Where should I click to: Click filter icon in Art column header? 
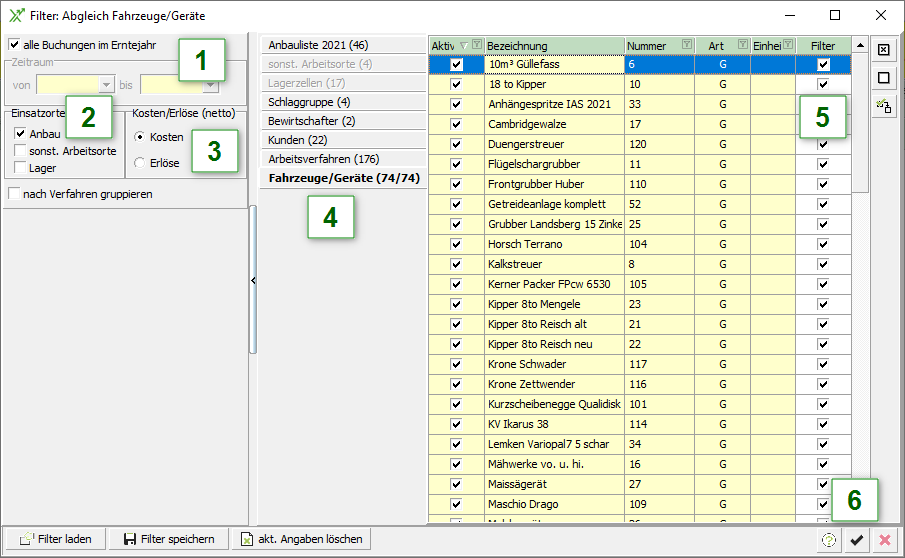[742, 45]
